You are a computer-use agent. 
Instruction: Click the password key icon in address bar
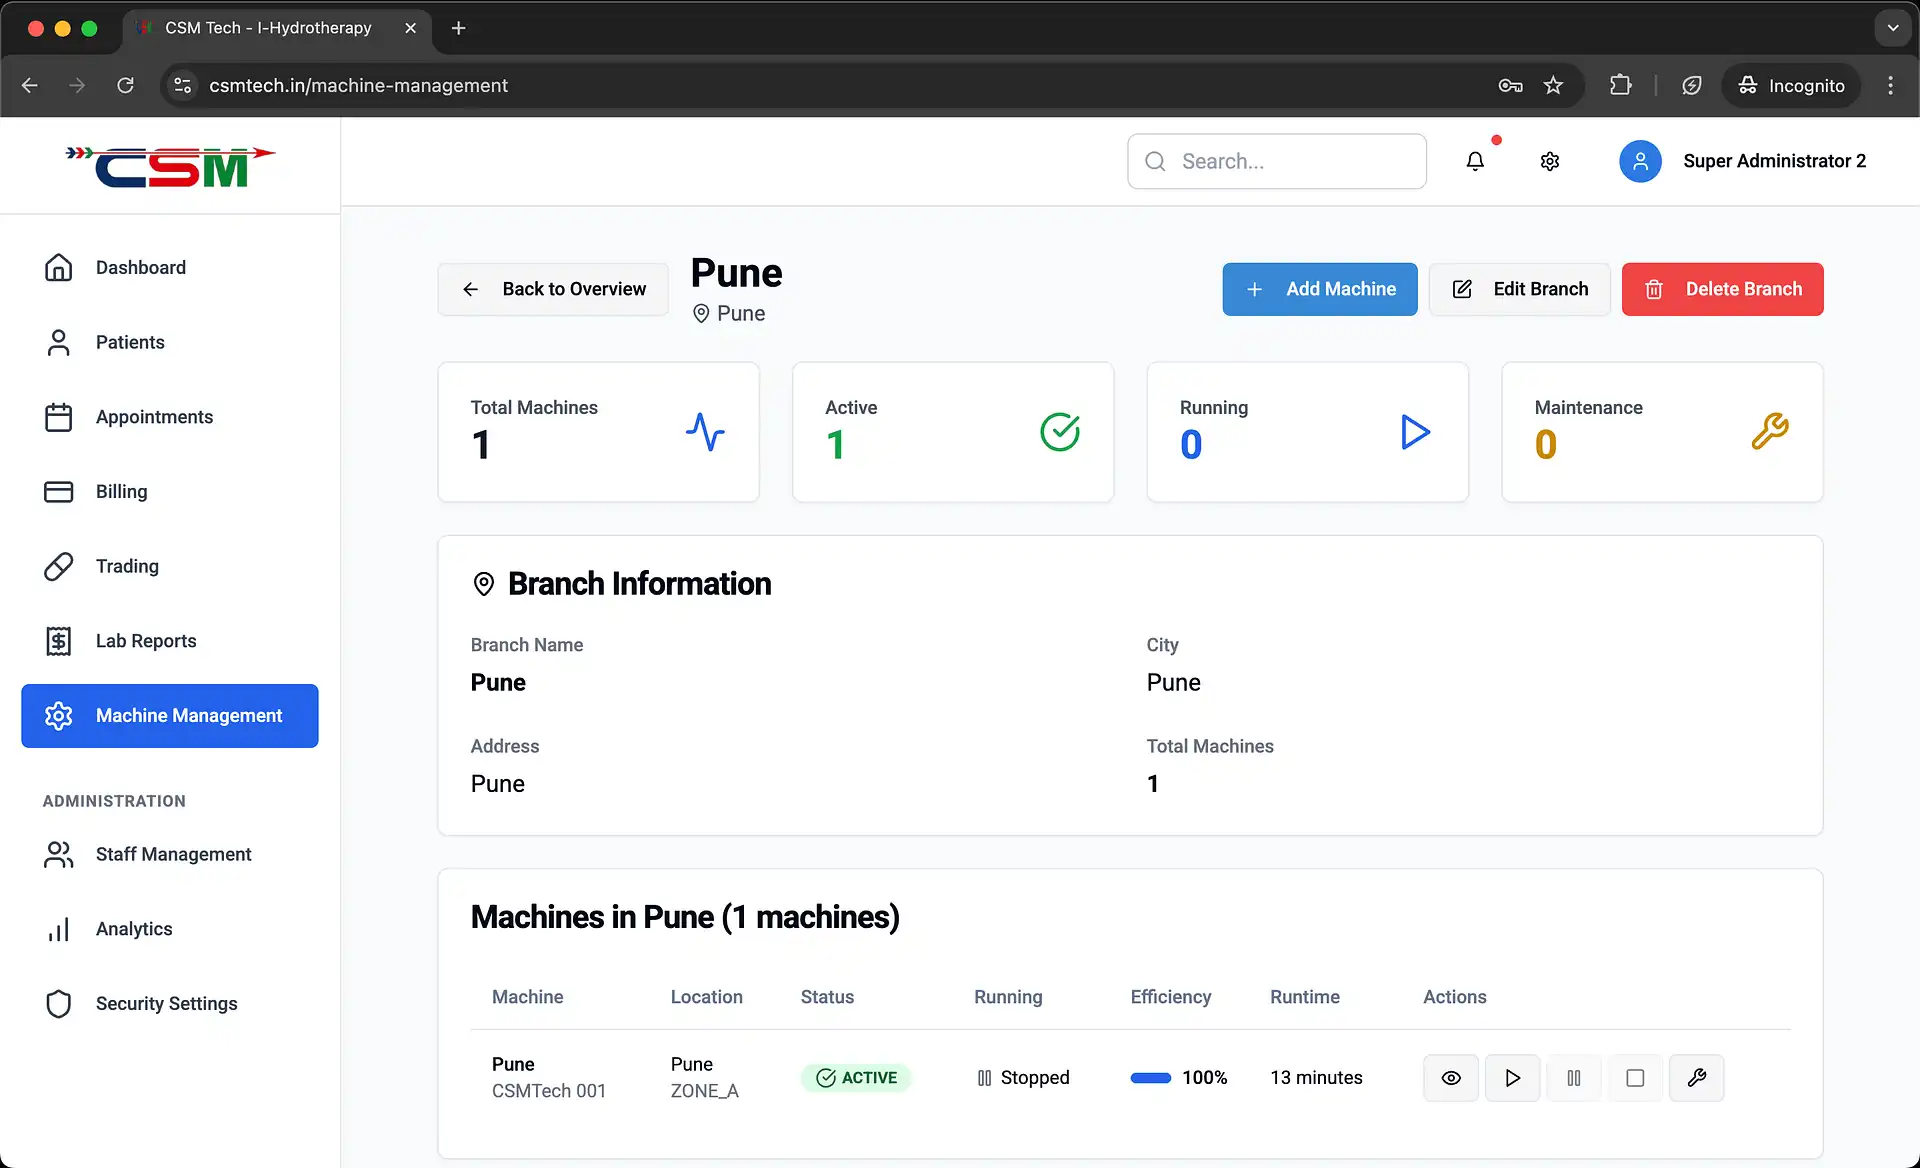click(x=1510, y=86)
